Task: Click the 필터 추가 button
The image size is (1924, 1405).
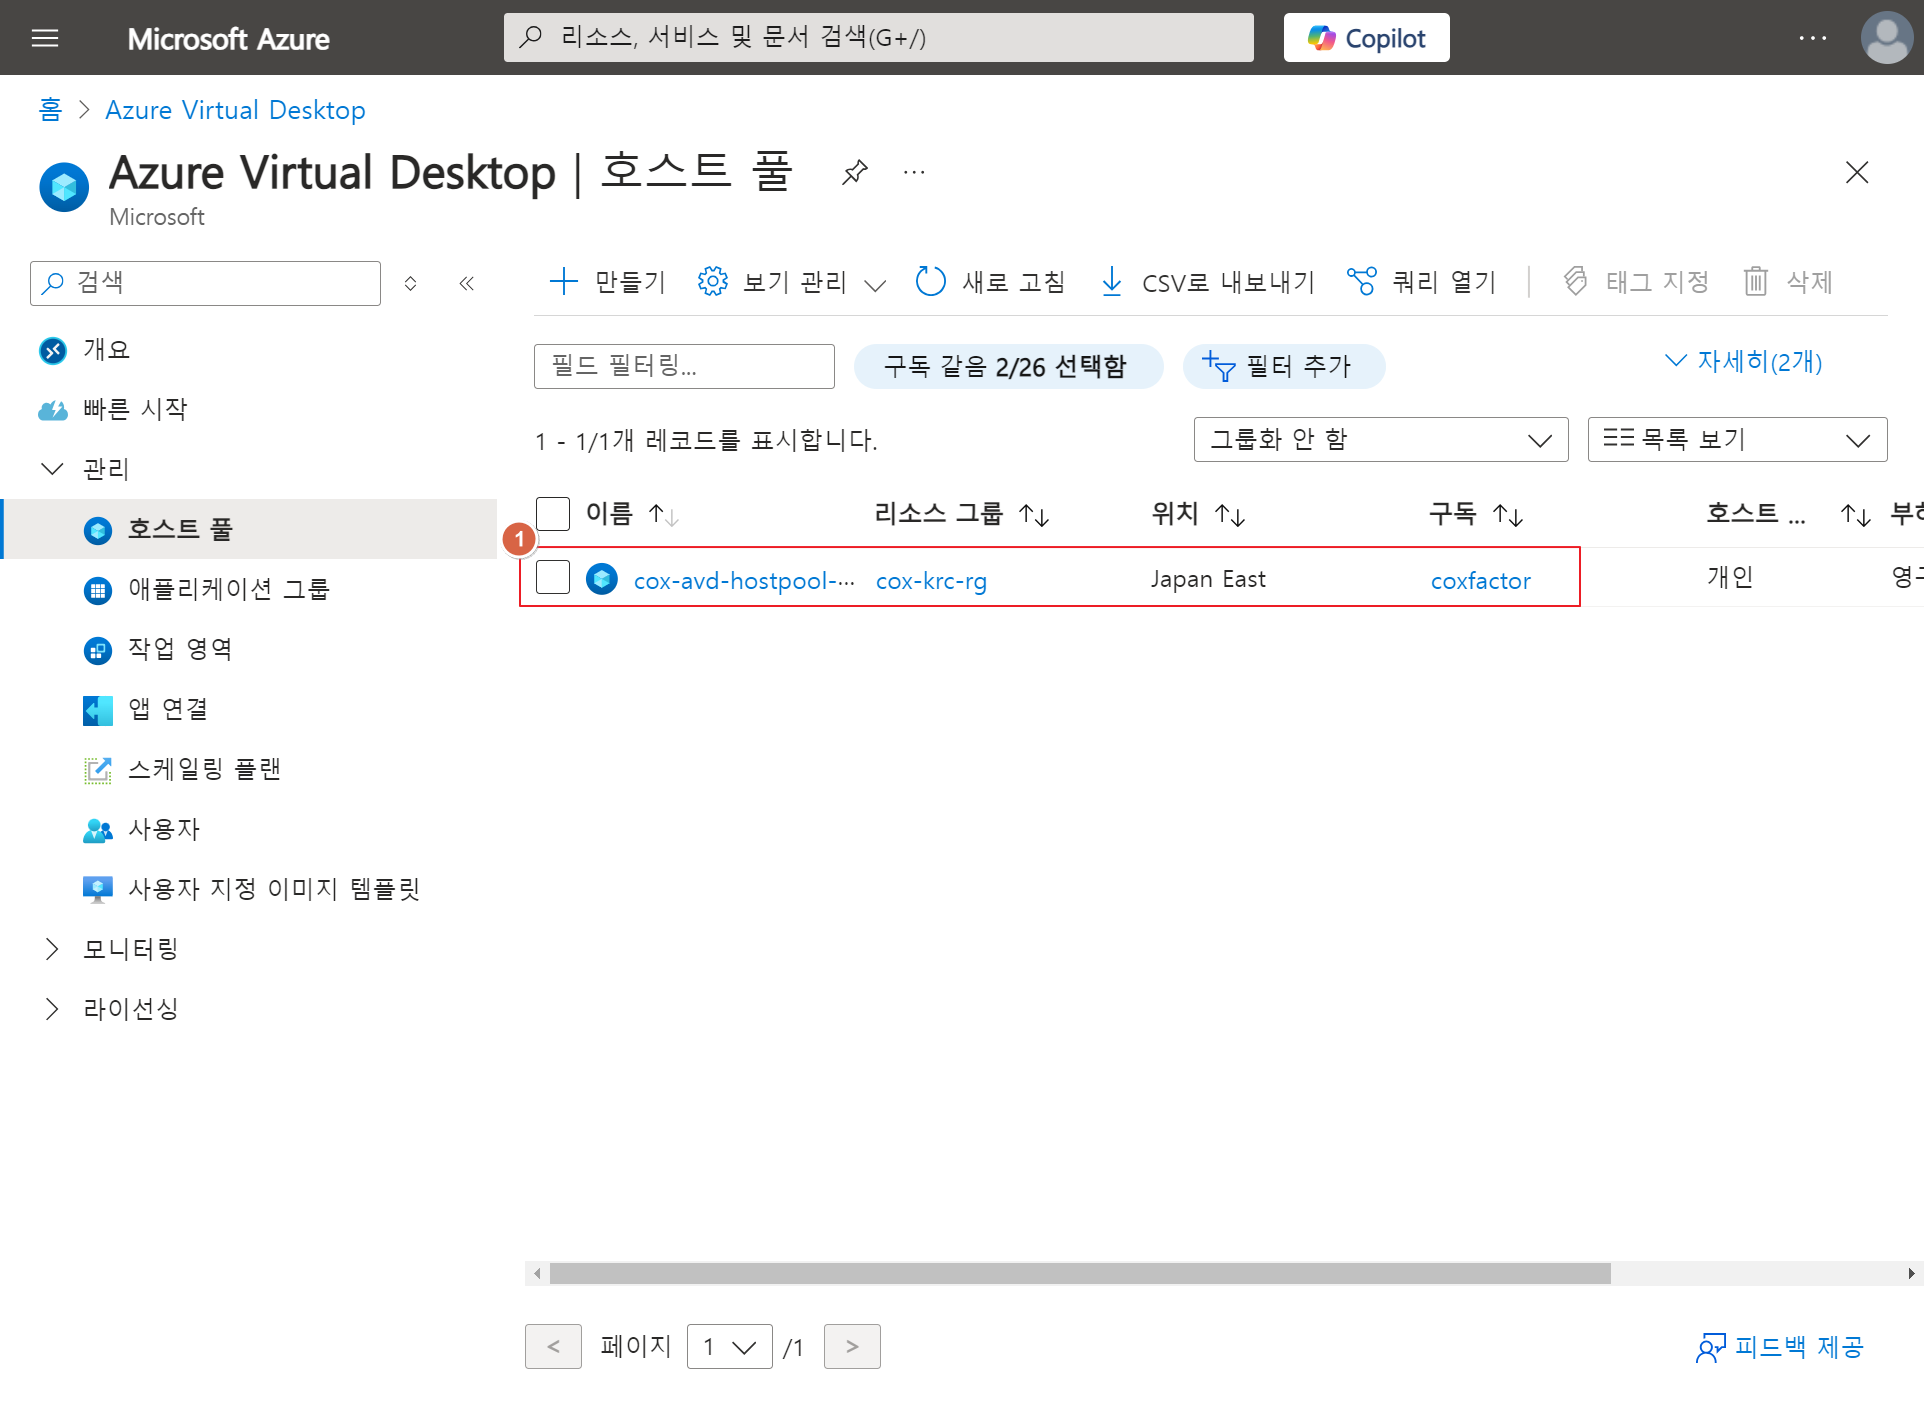Action: pos(1283,366)
